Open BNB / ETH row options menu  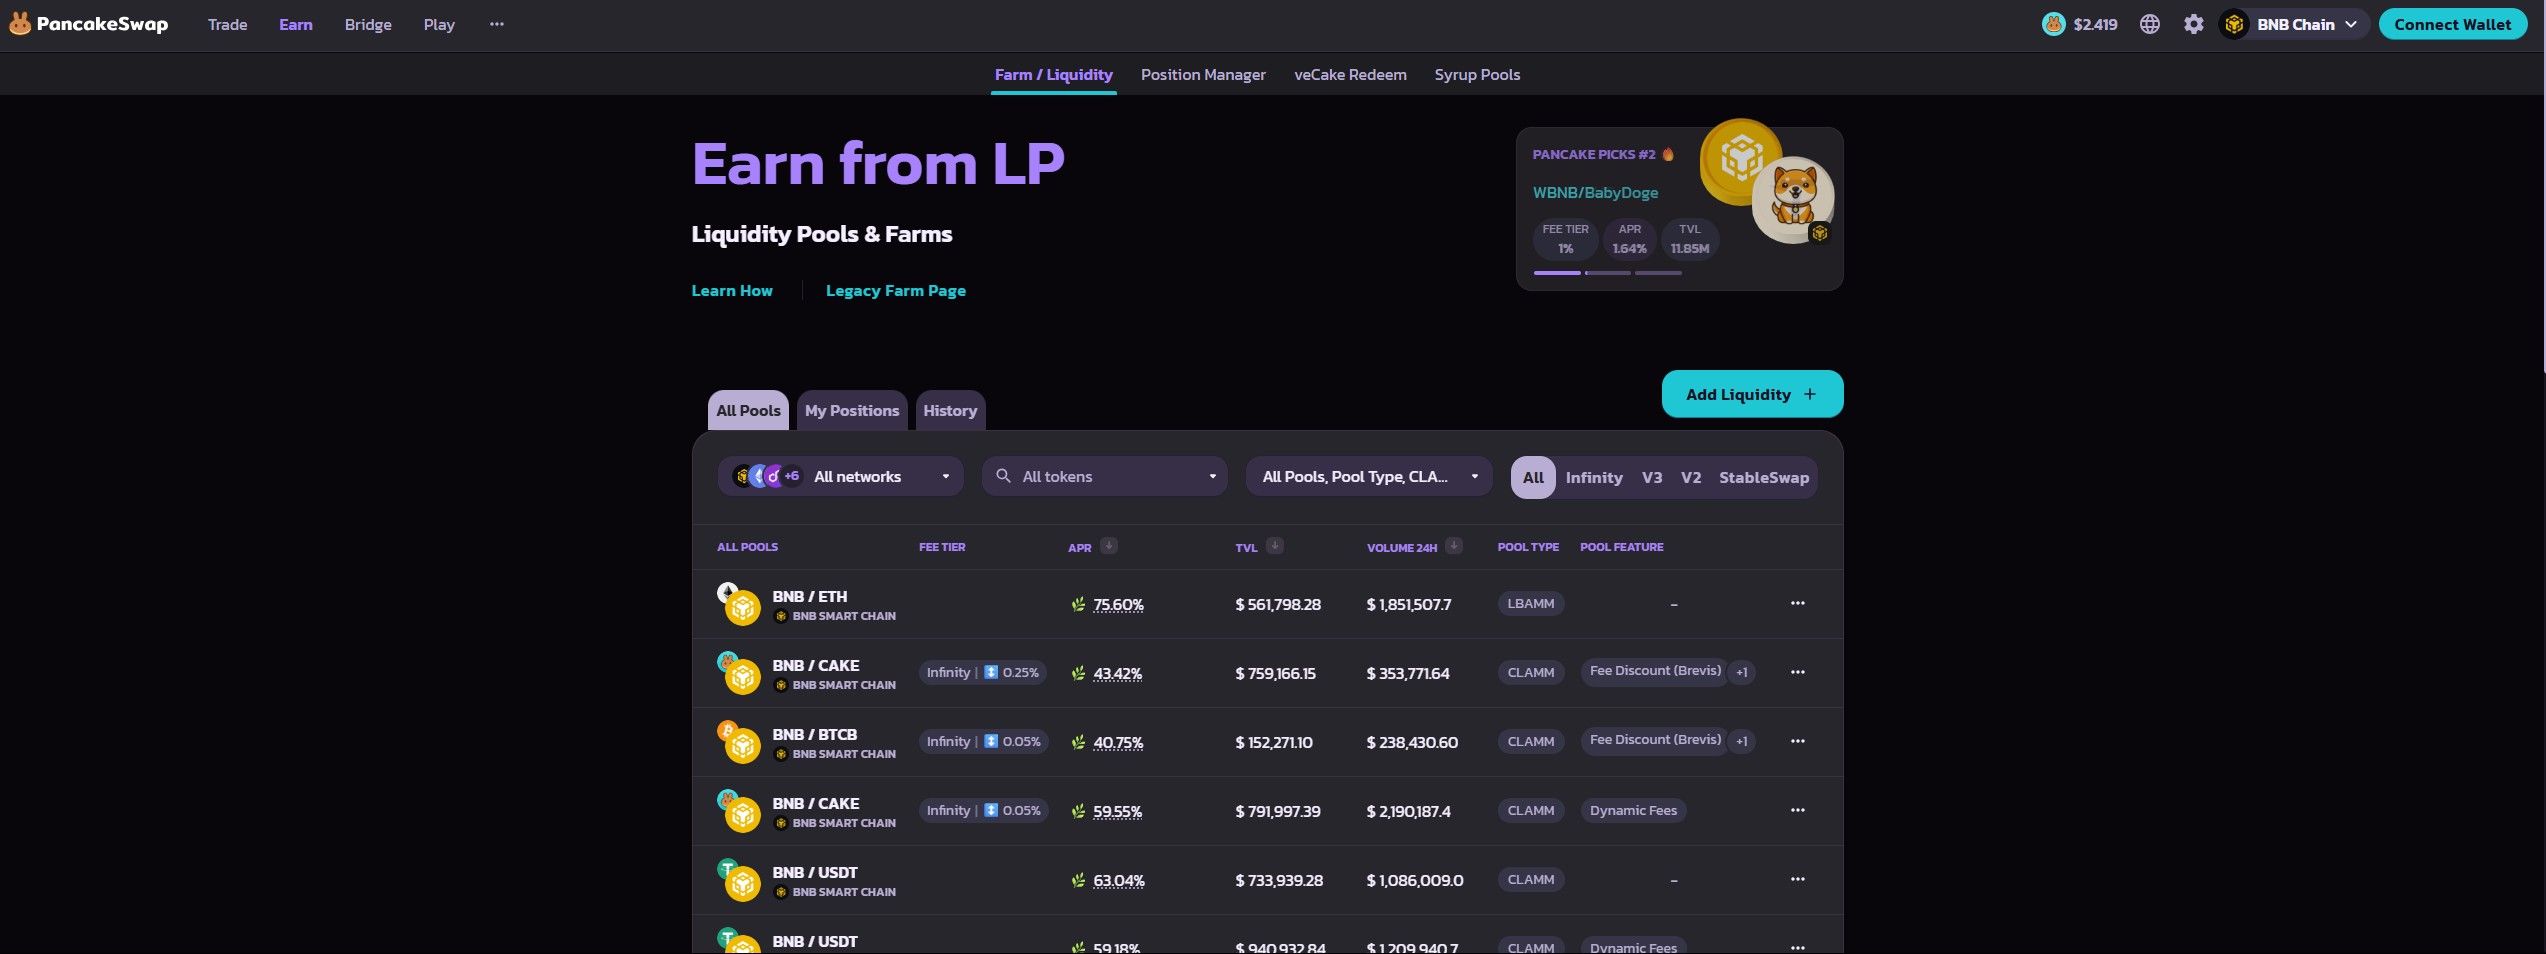tap(1797, 604)
